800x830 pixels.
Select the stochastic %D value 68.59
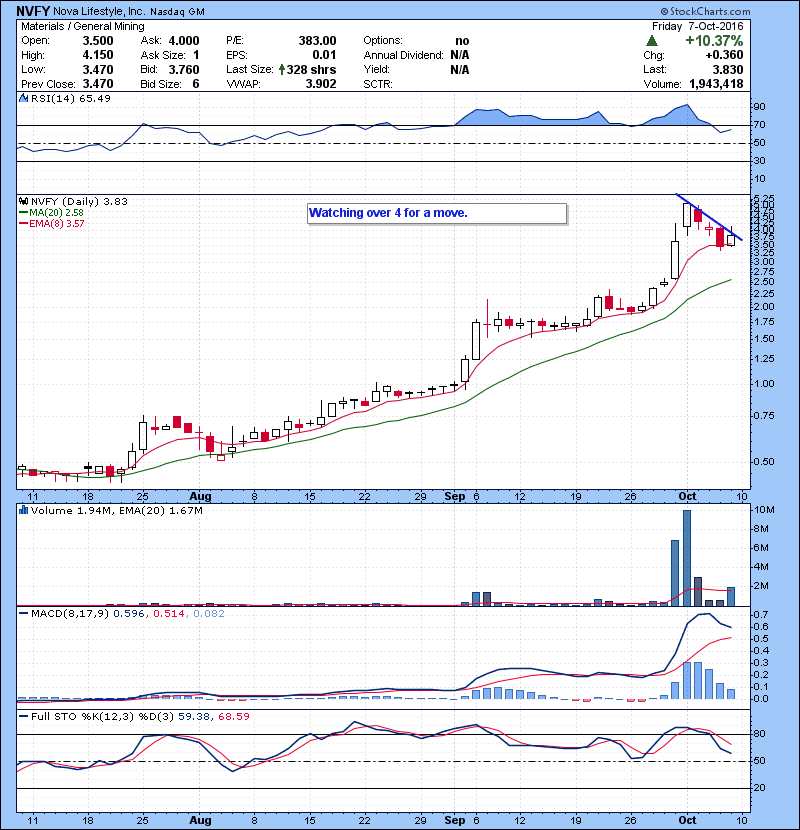pos(233,716)
